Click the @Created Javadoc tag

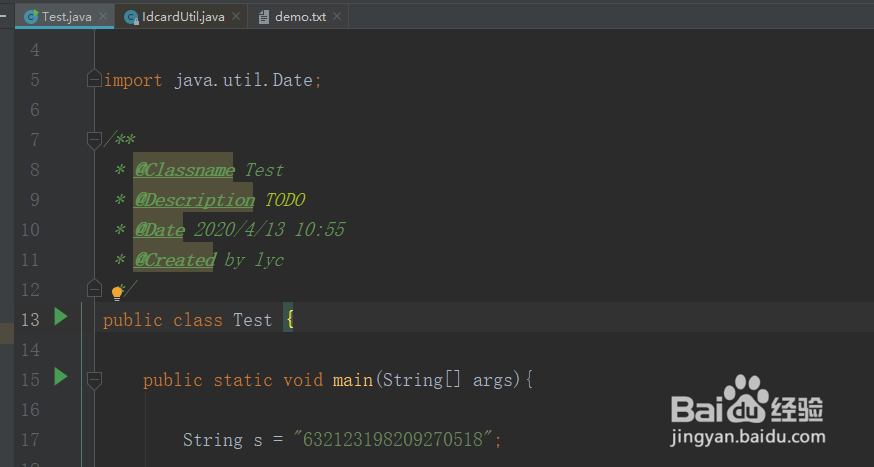[174, 260]
